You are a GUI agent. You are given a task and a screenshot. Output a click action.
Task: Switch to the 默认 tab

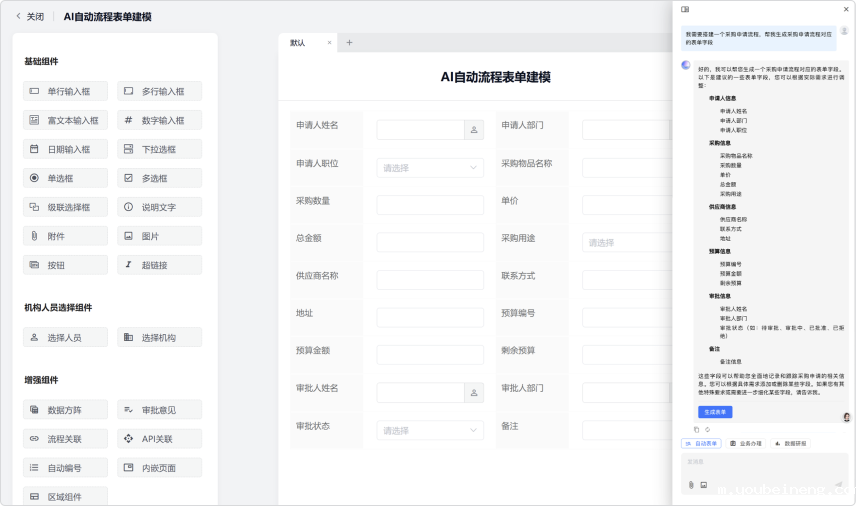point(298,43)
